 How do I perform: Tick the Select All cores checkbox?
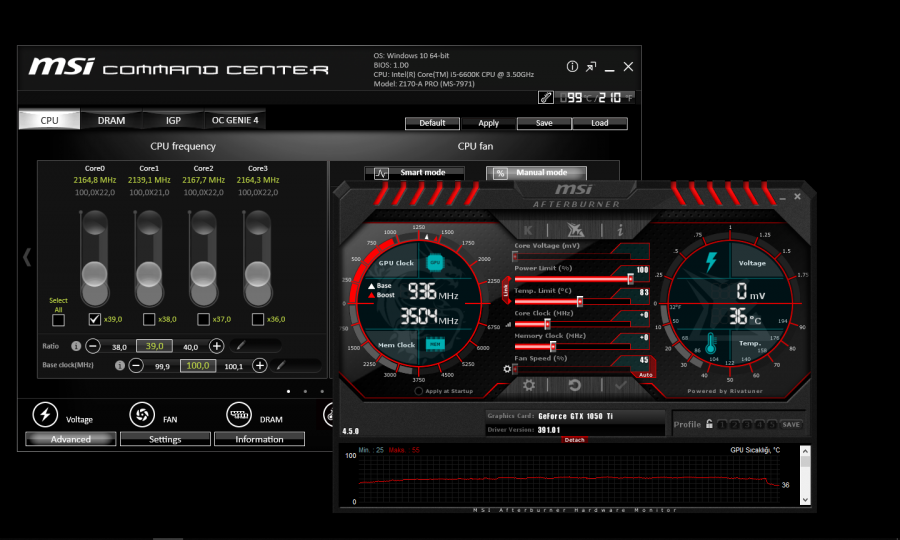[58, 320]
